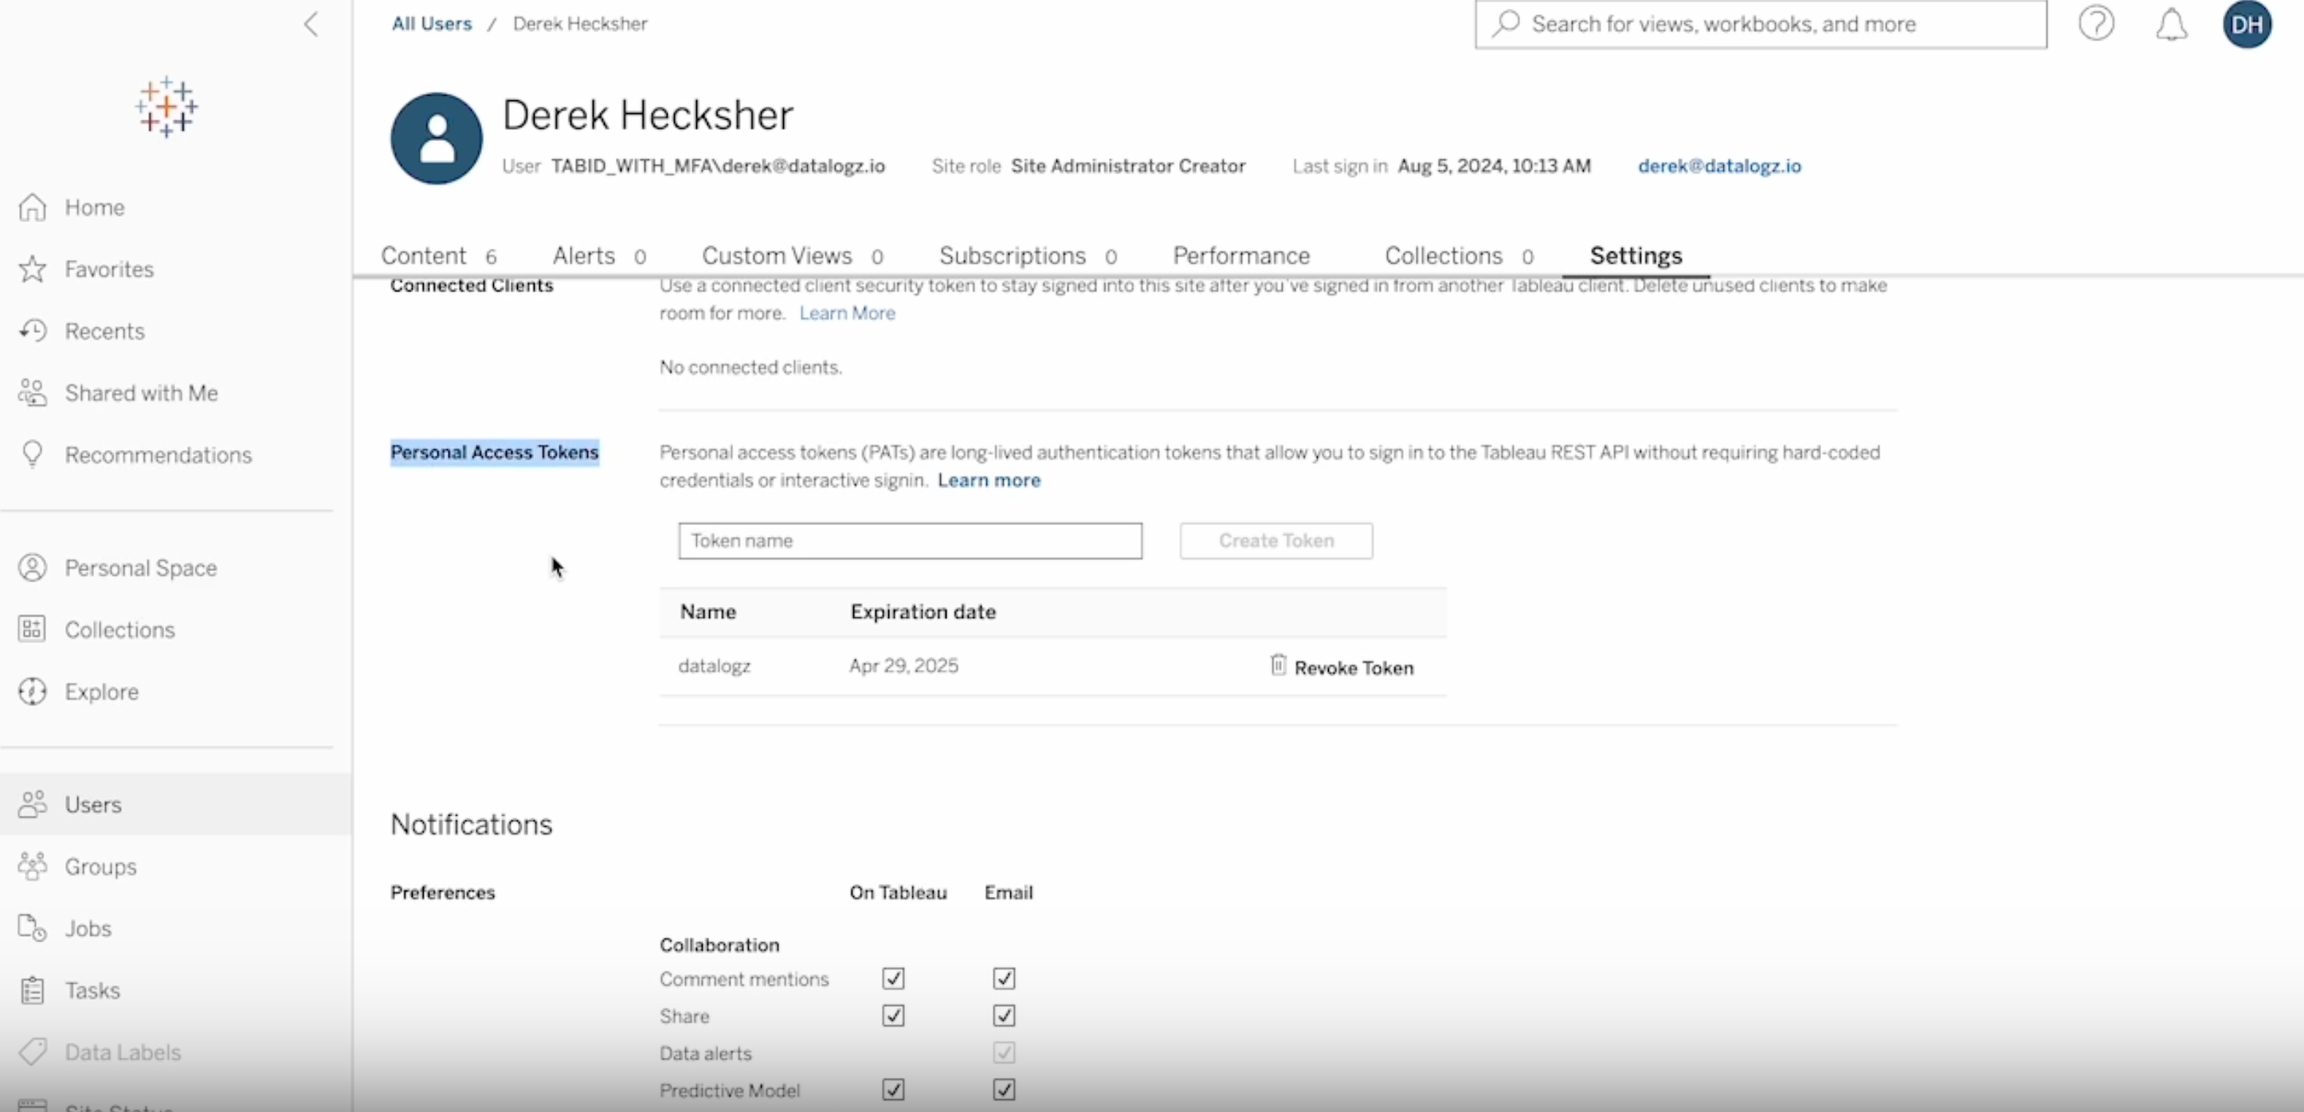Open the notifications bell icon
This screenshot has width=2304, height=1112.
[2171, 24]
